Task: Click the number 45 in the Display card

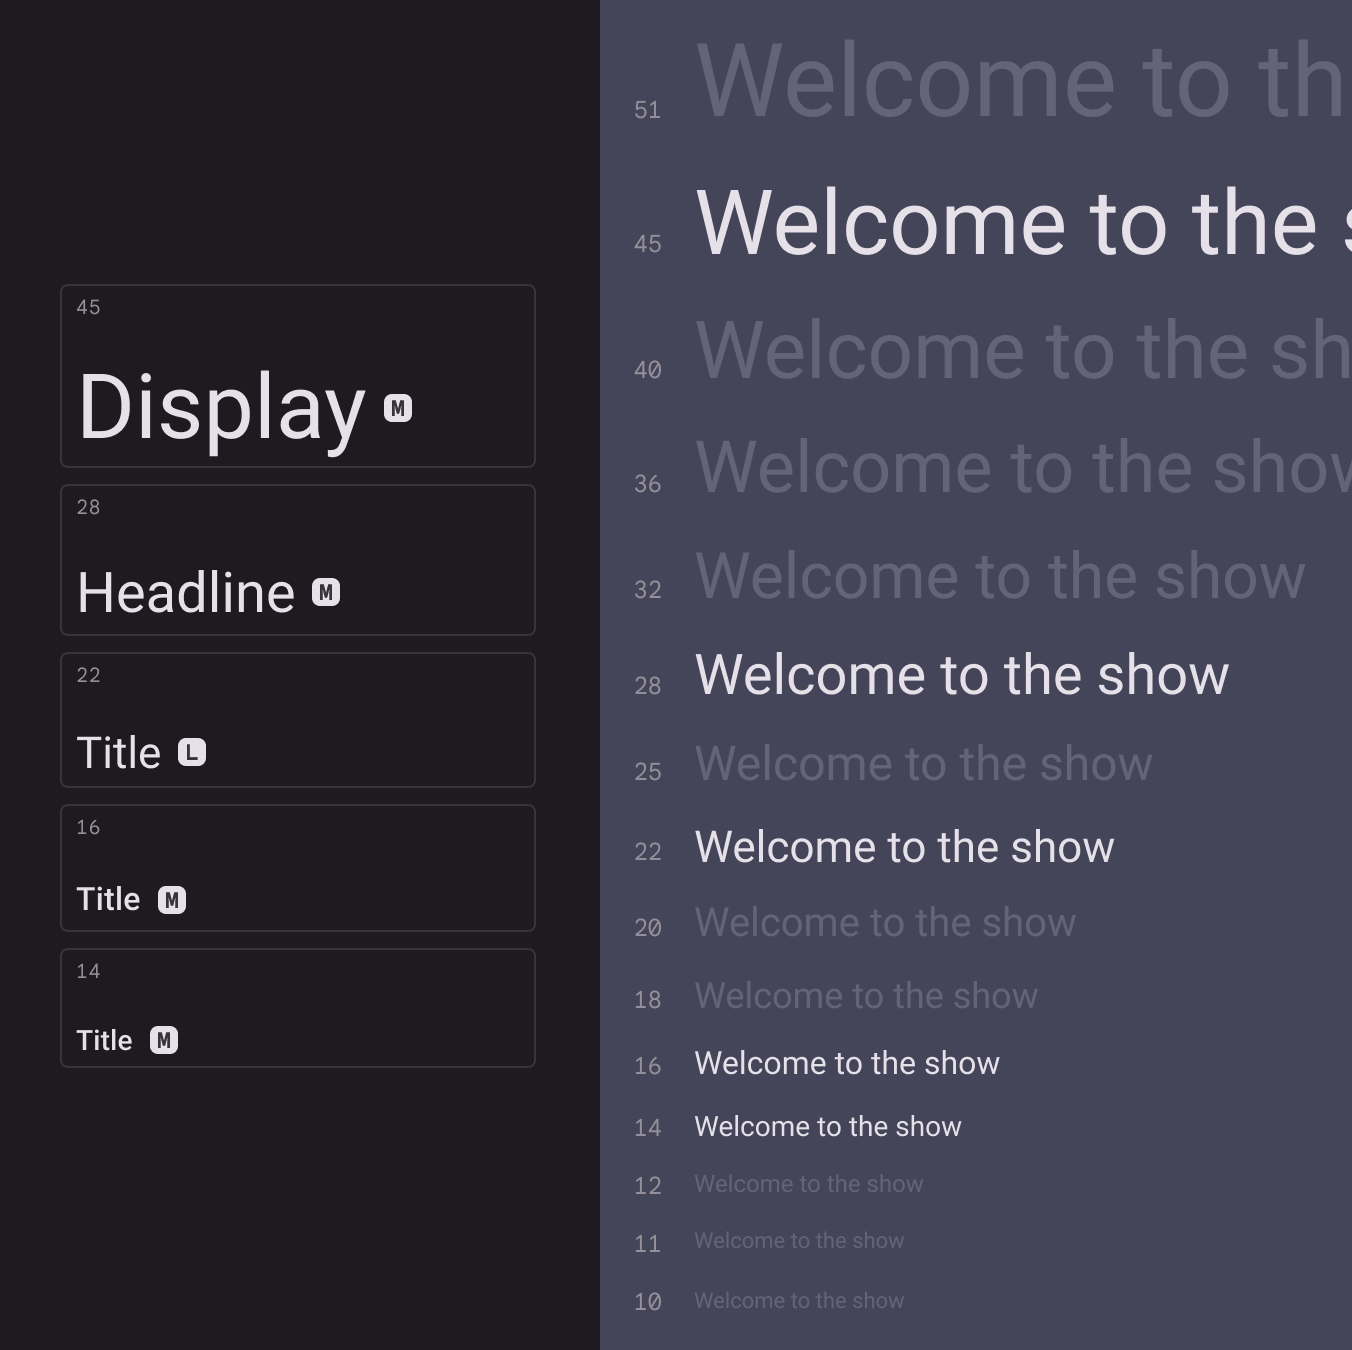Action: (x=88, y=308)
